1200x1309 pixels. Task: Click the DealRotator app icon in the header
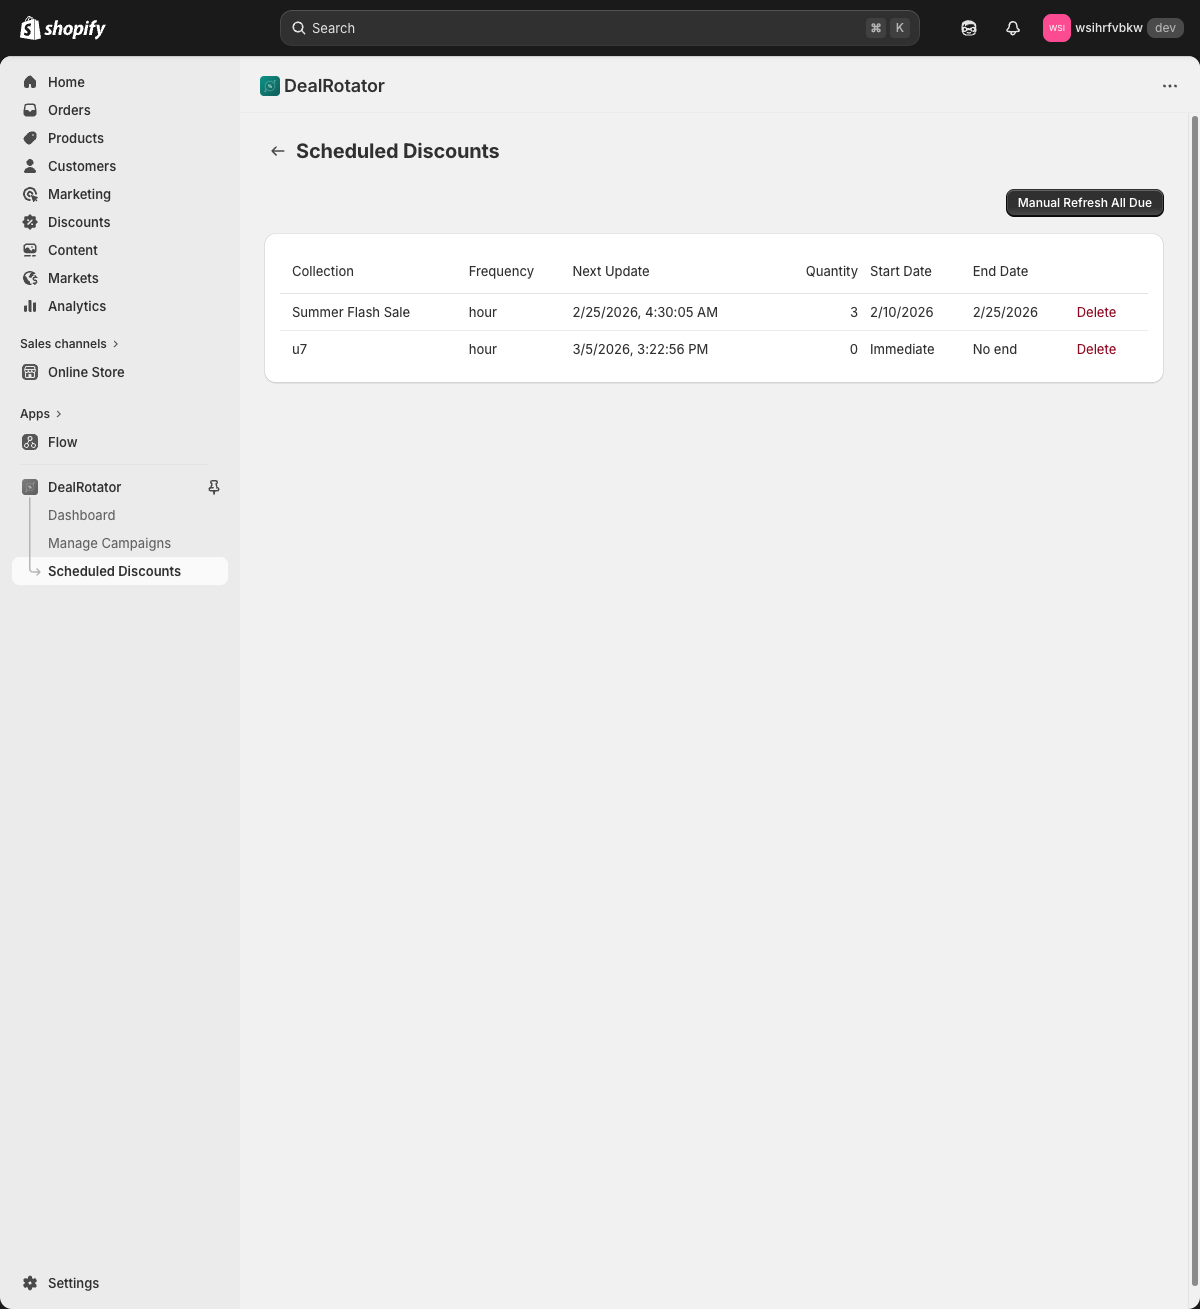pyautogui.click(x=270, y=86)
